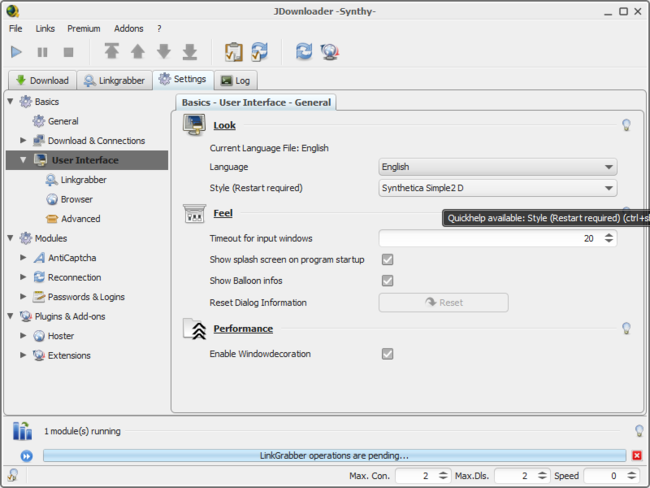
Task: Open quickhelp bulb beside Look heading
Action: [x=626, y=125]
